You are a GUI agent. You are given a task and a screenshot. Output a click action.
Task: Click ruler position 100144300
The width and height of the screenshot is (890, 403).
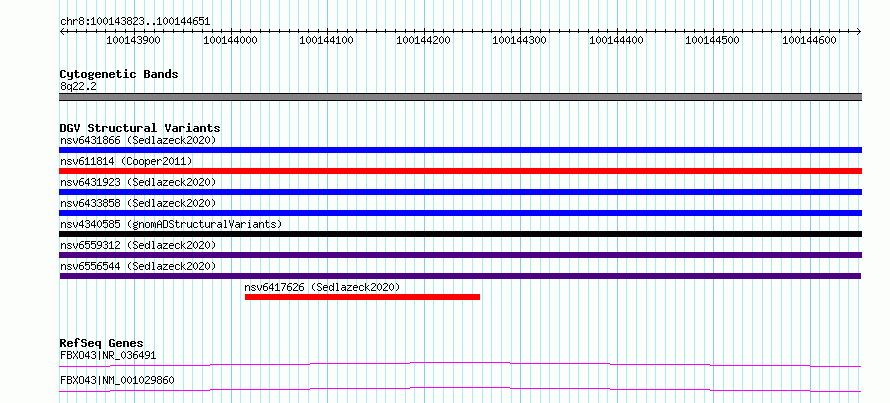[x=520, y=40]
